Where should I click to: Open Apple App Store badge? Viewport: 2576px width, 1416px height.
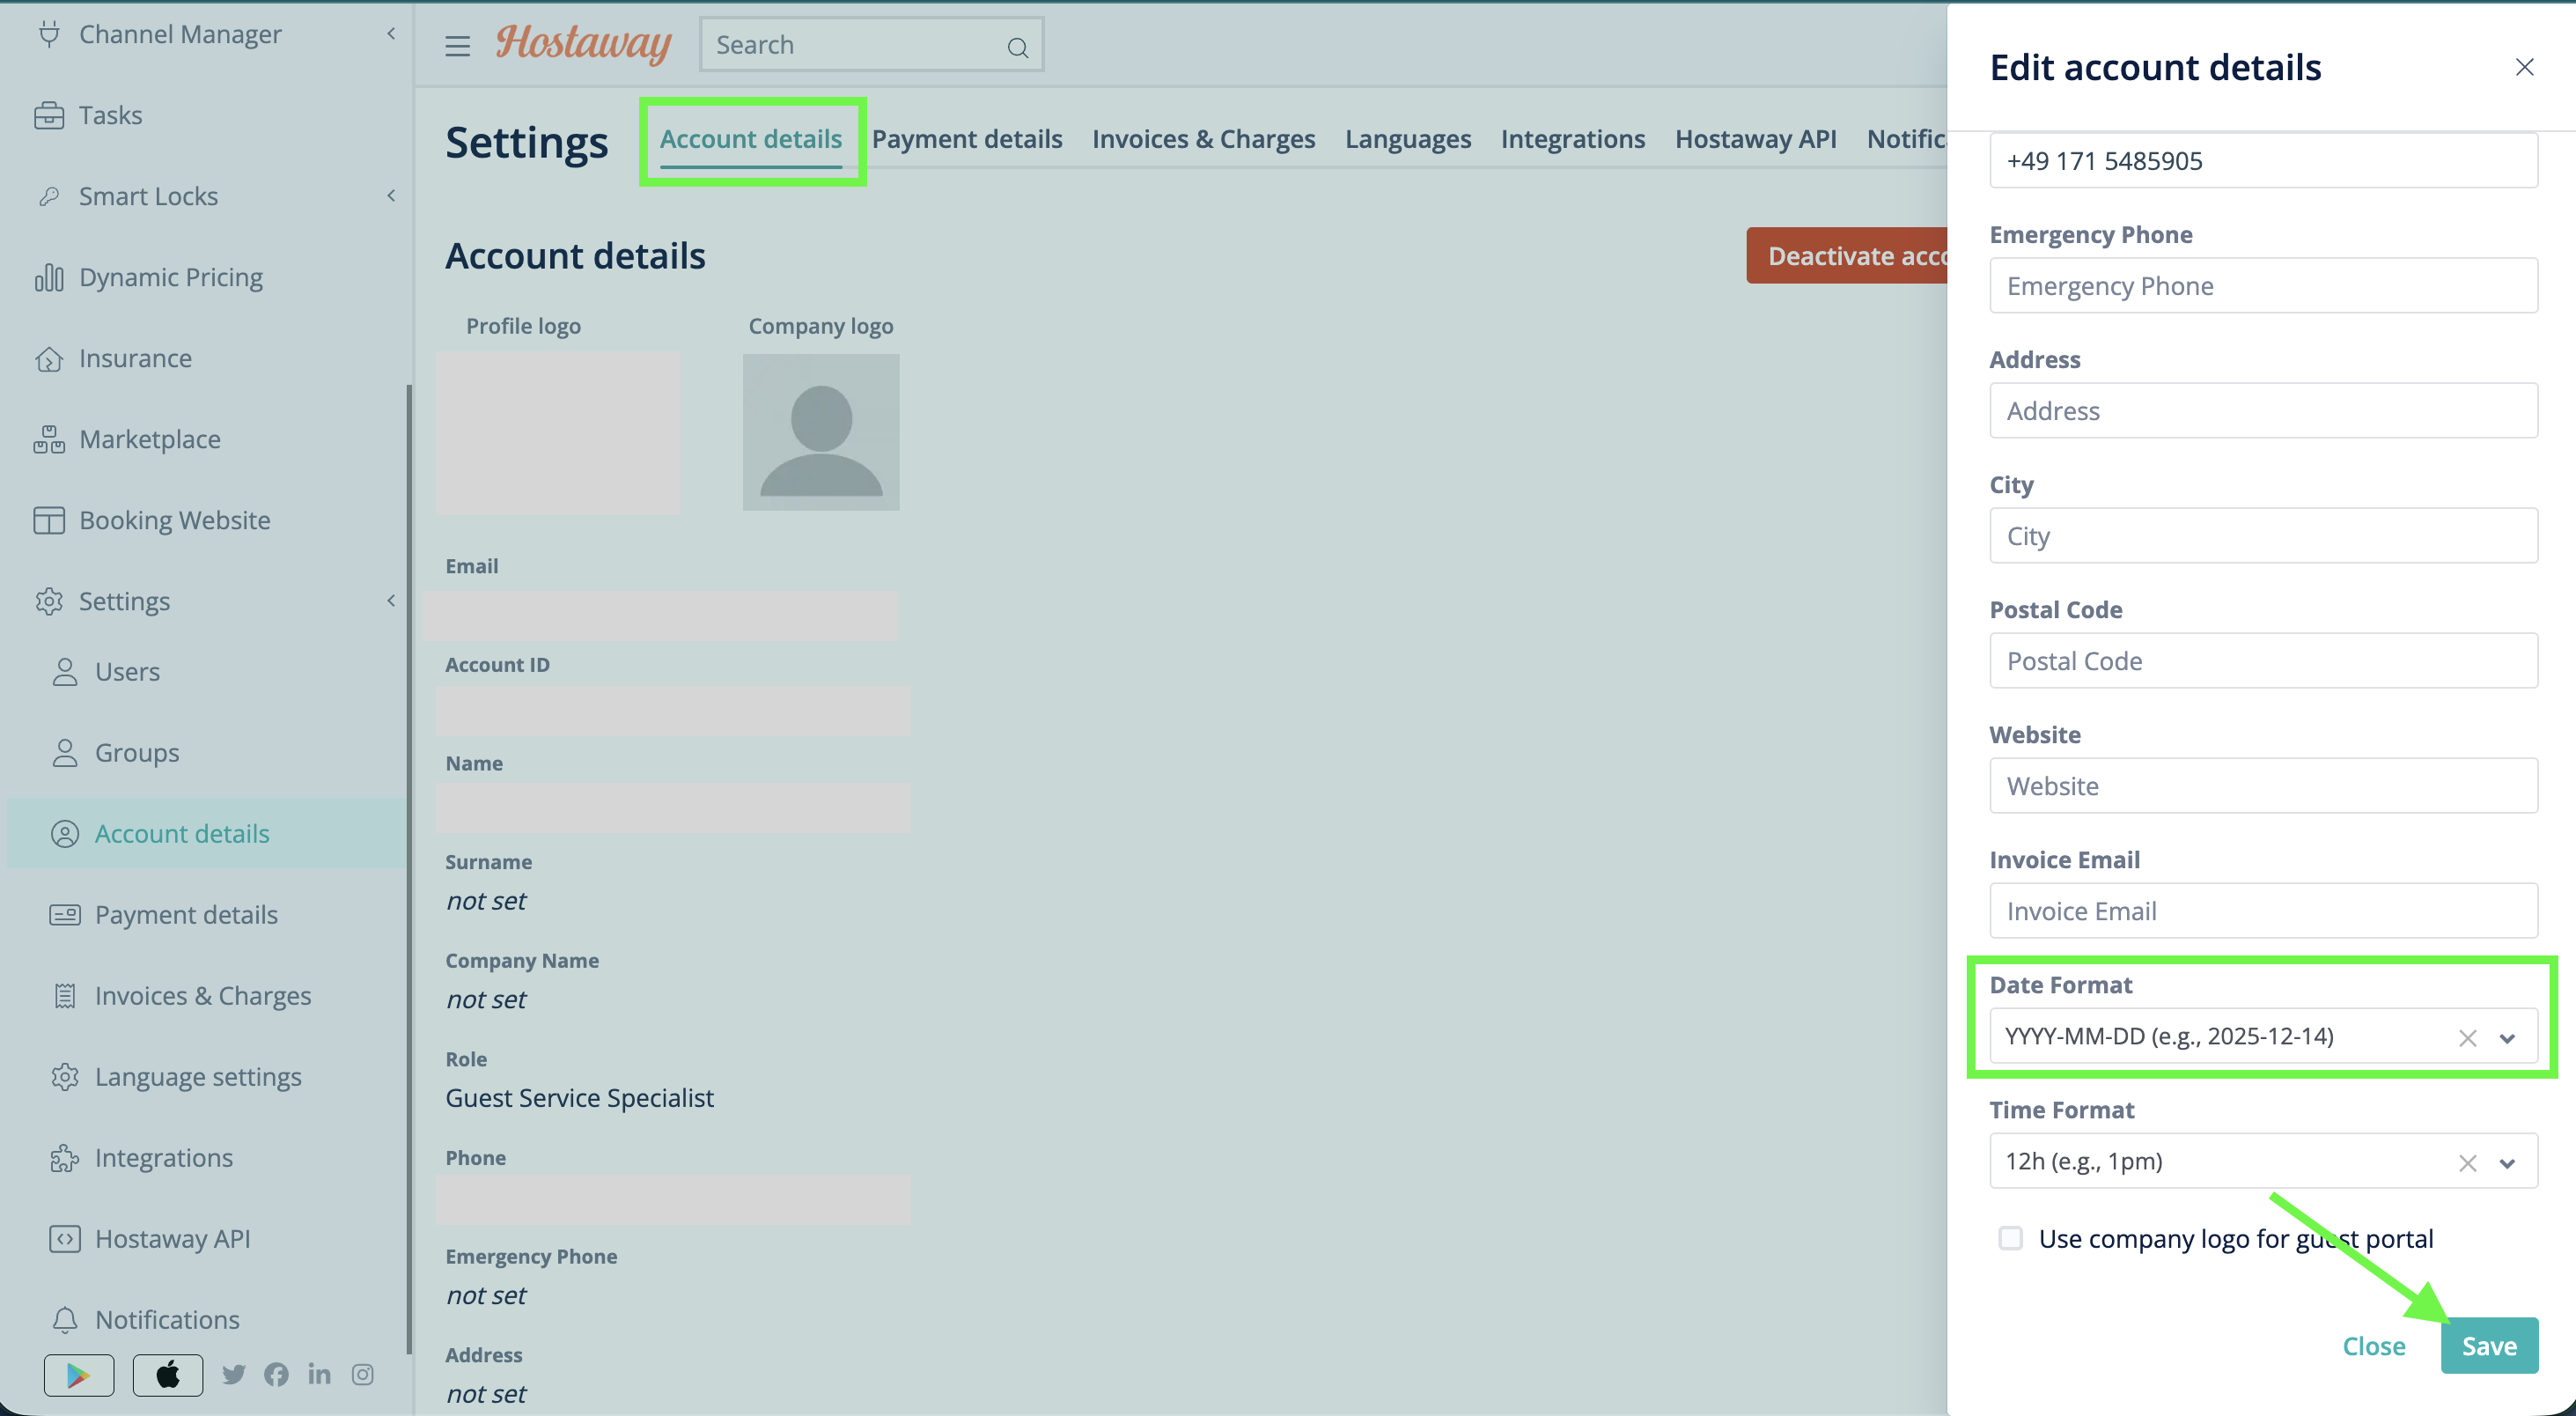(x=168, y=1375)
